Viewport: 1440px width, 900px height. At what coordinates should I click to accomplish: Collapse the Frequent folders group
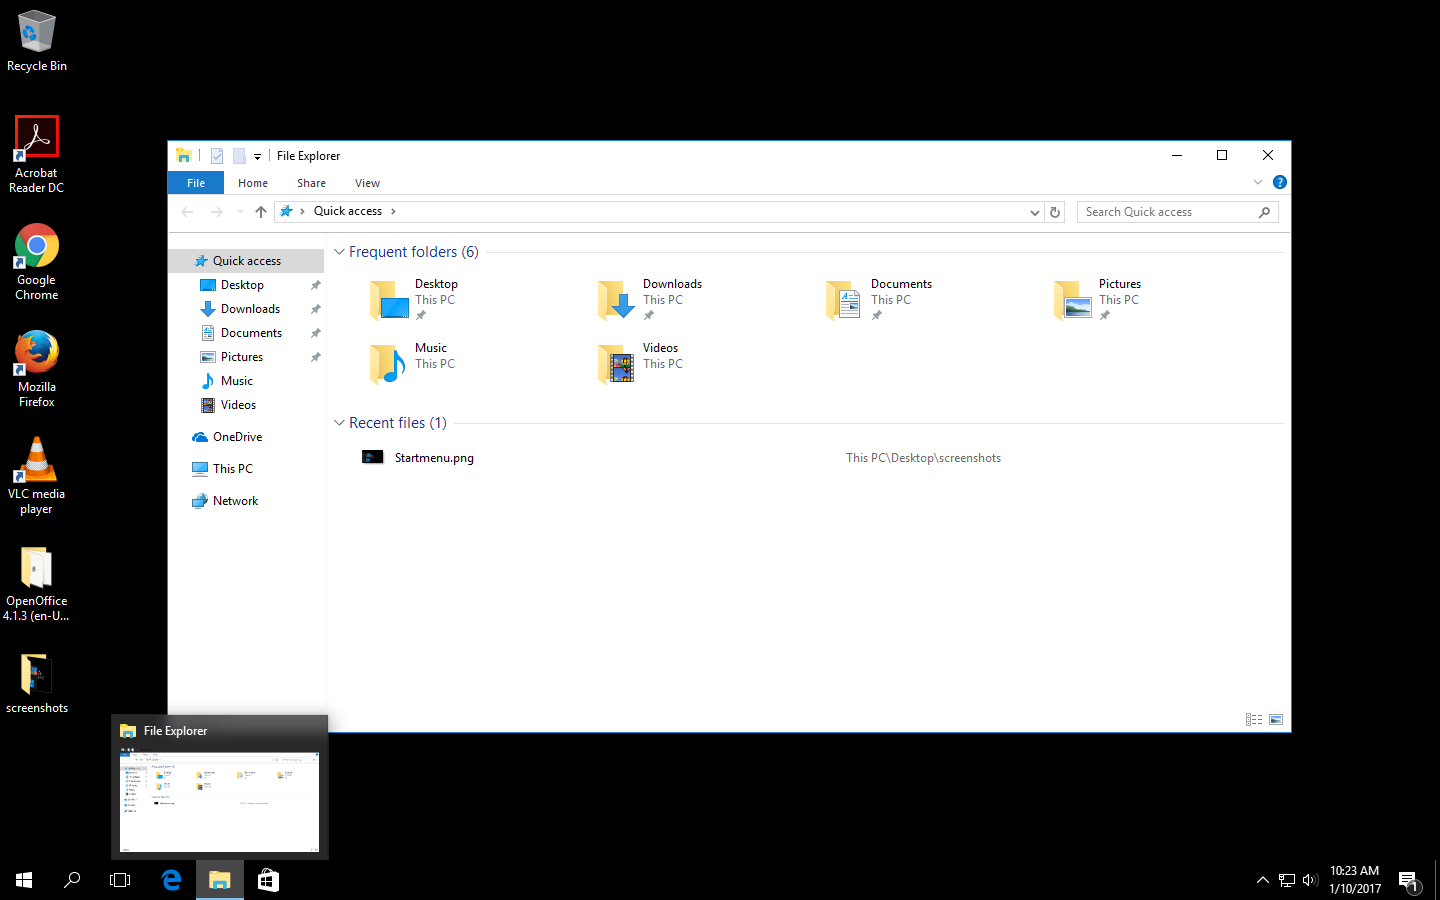click(339, 252)
